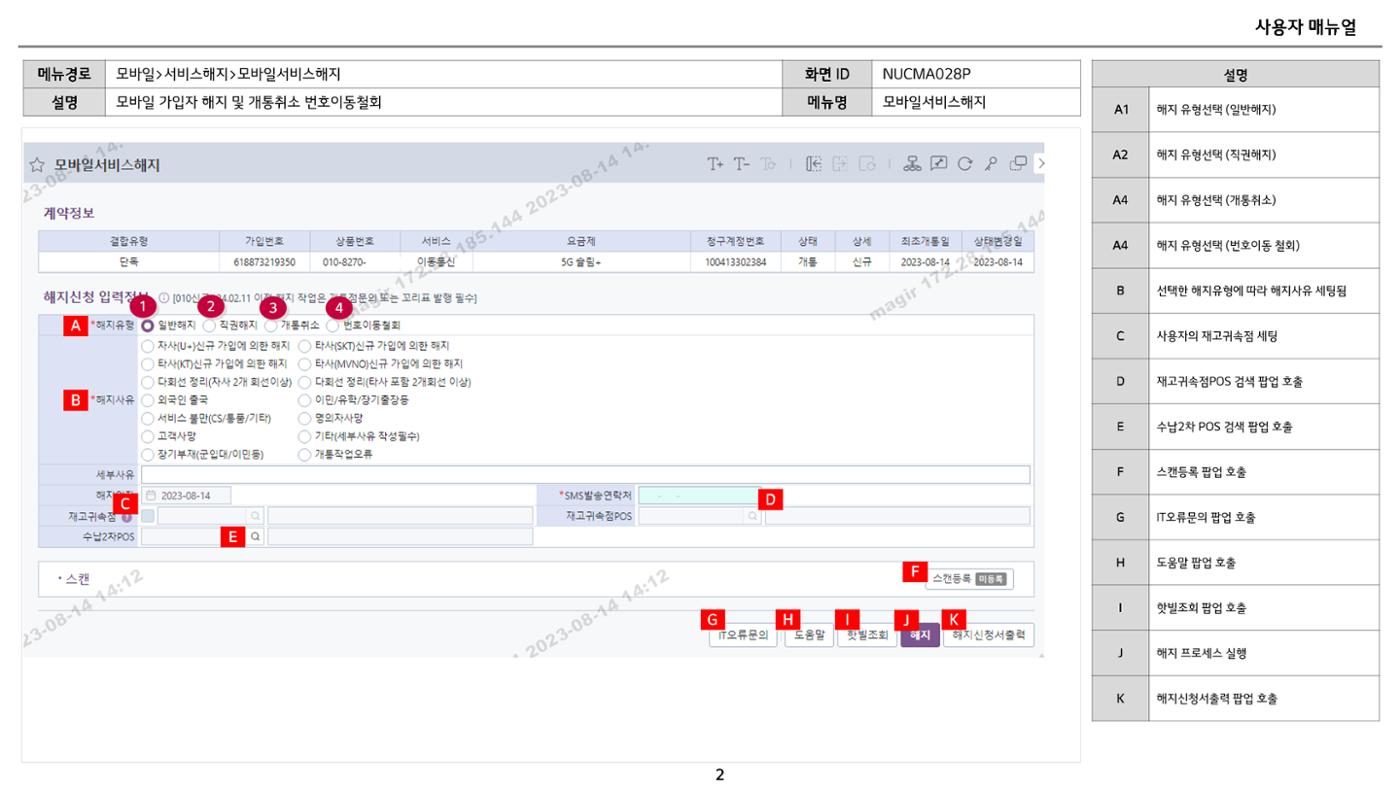The image size is (1400, 788).
Task: Click the 최초개통일 column header
Action: click(x=925, y=242)
